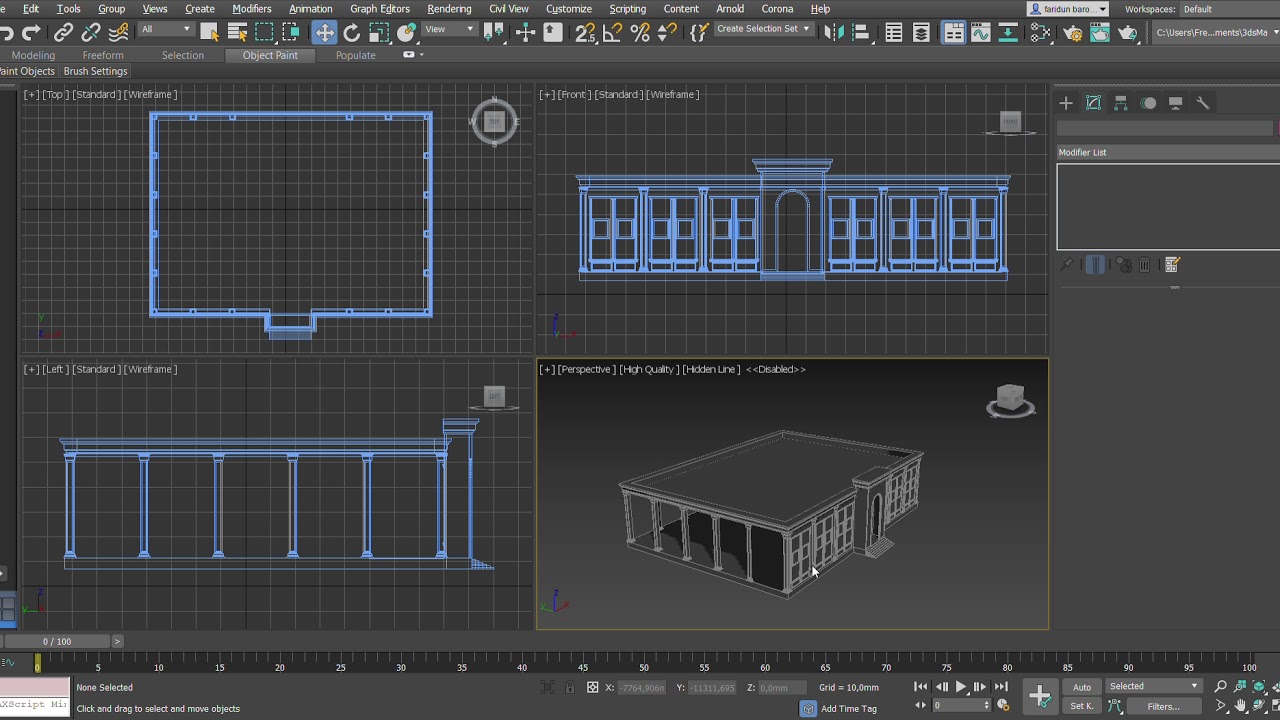Toggle Auto Key mode
The image size is (1280, 720).
coord(1082,687)
